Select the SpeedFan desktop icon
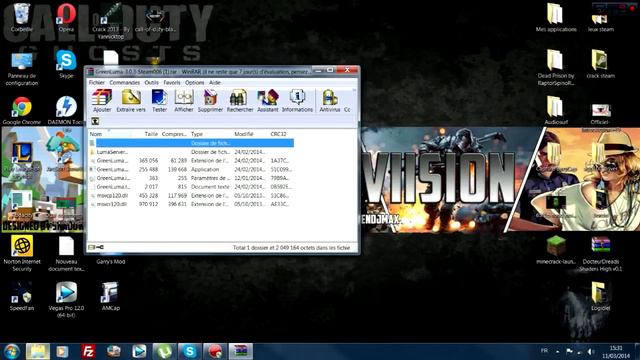This screenshot has height=360, width=640. click(22, 296)
